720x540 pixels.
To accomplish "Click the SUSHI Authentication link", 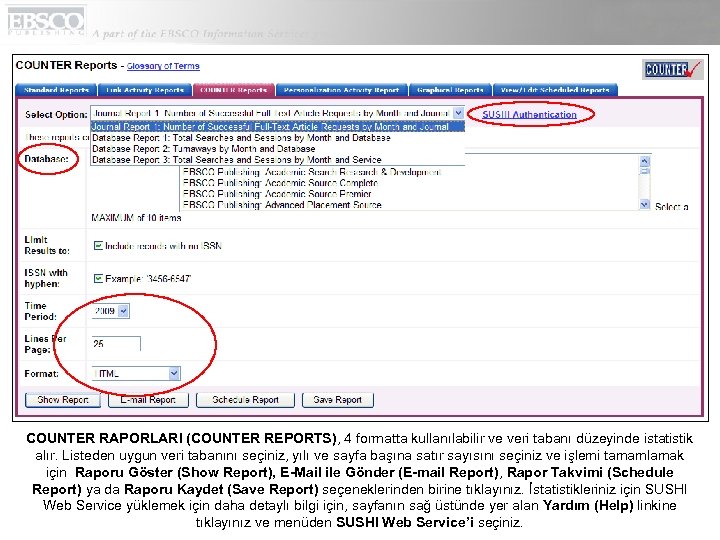I will 529,114.
